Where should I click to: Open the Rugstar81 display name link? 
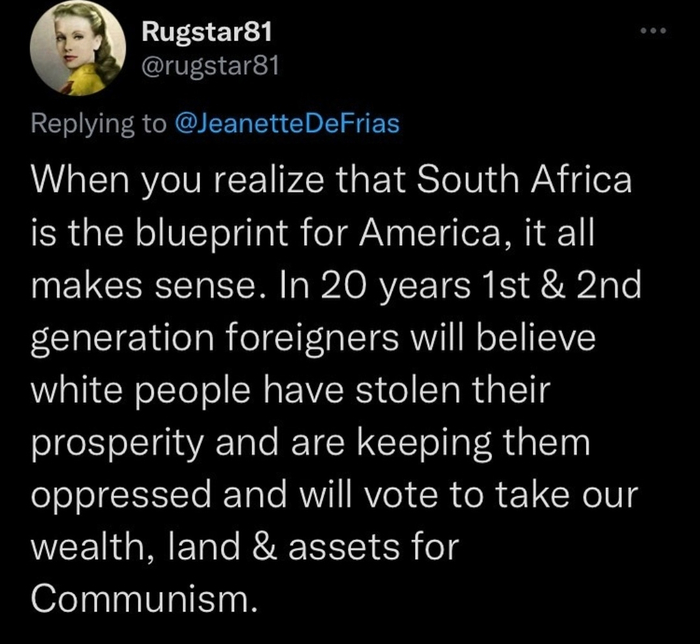coord(206,33)
